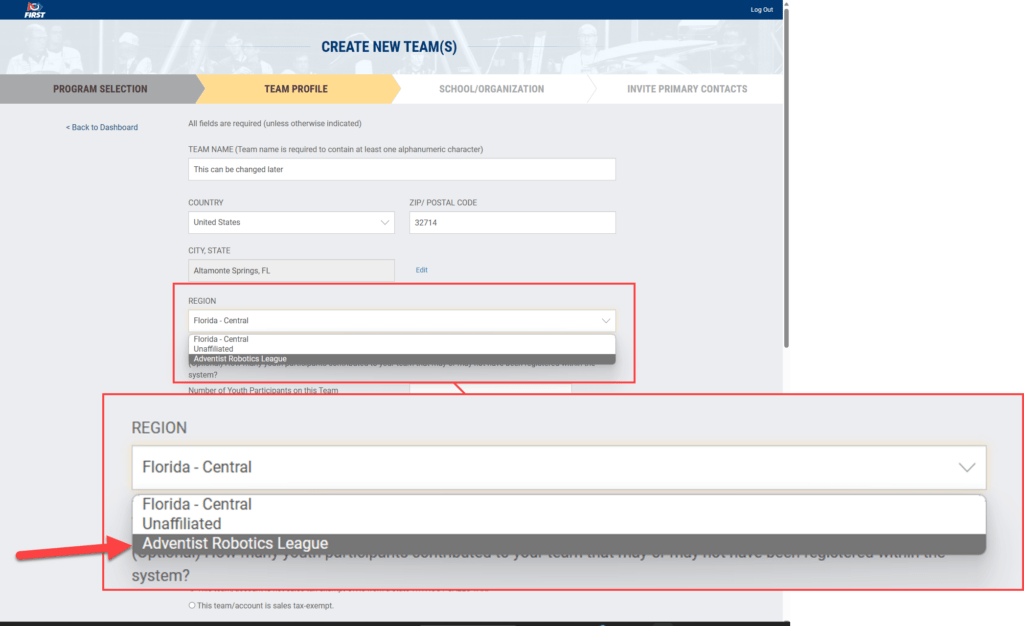Click the page vertical scrollbar
Viewport: 1024px width, 626px height.
pyautogui.click(x=786, y=176)
